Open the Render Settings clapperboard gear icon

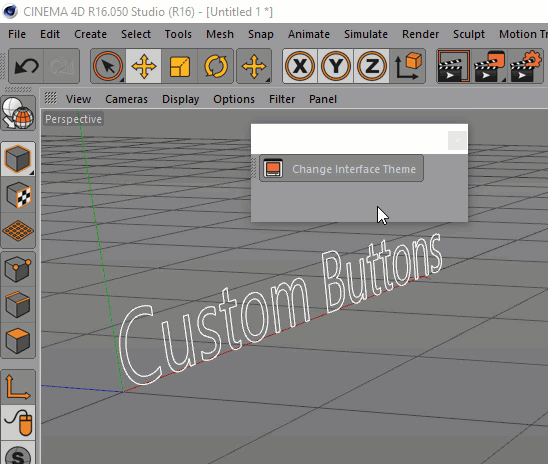click(x=525, y=66)
